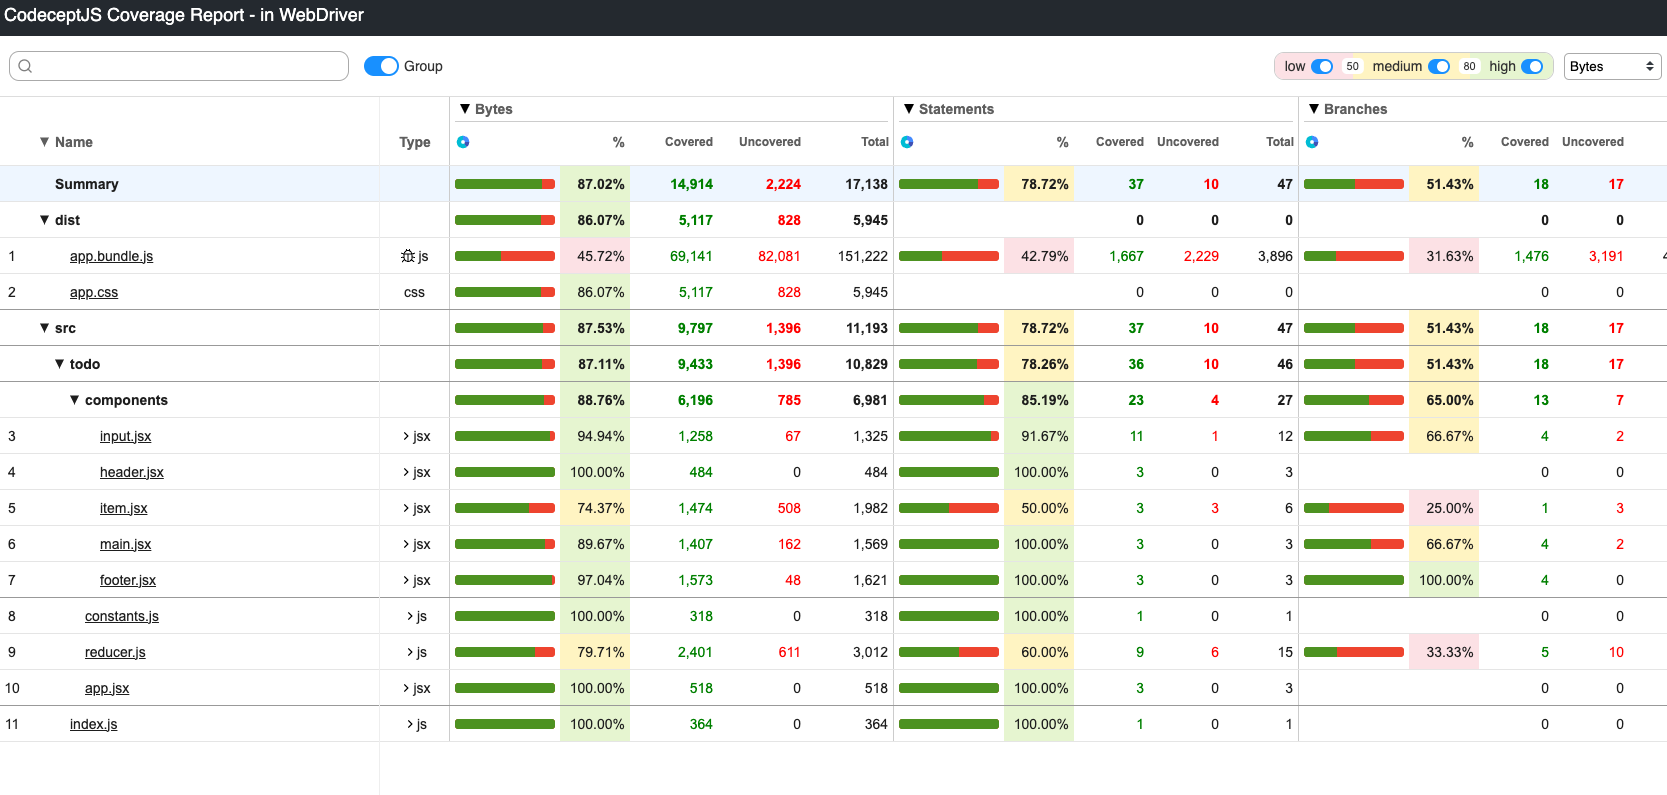
Task: Click the low threshold value 50
Action: tap(1353, 66)
